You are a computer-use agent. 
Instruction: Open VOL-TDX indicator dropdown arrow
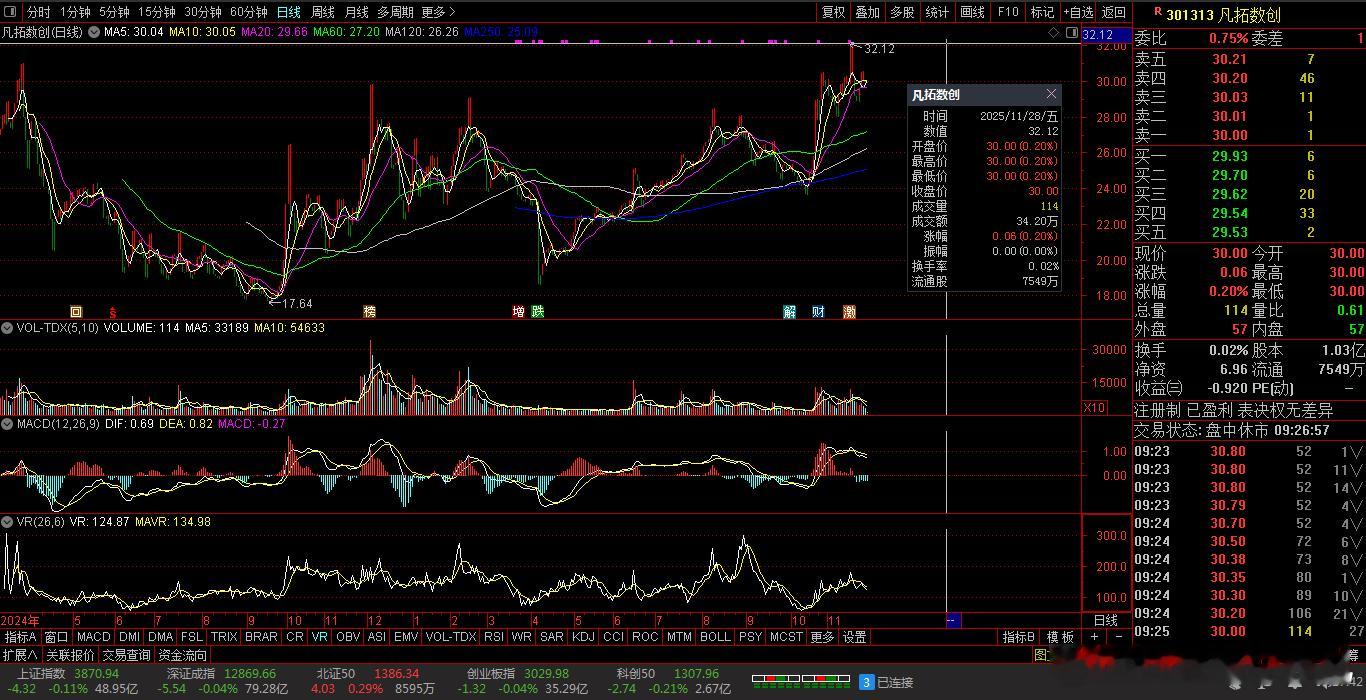point(7,328)
